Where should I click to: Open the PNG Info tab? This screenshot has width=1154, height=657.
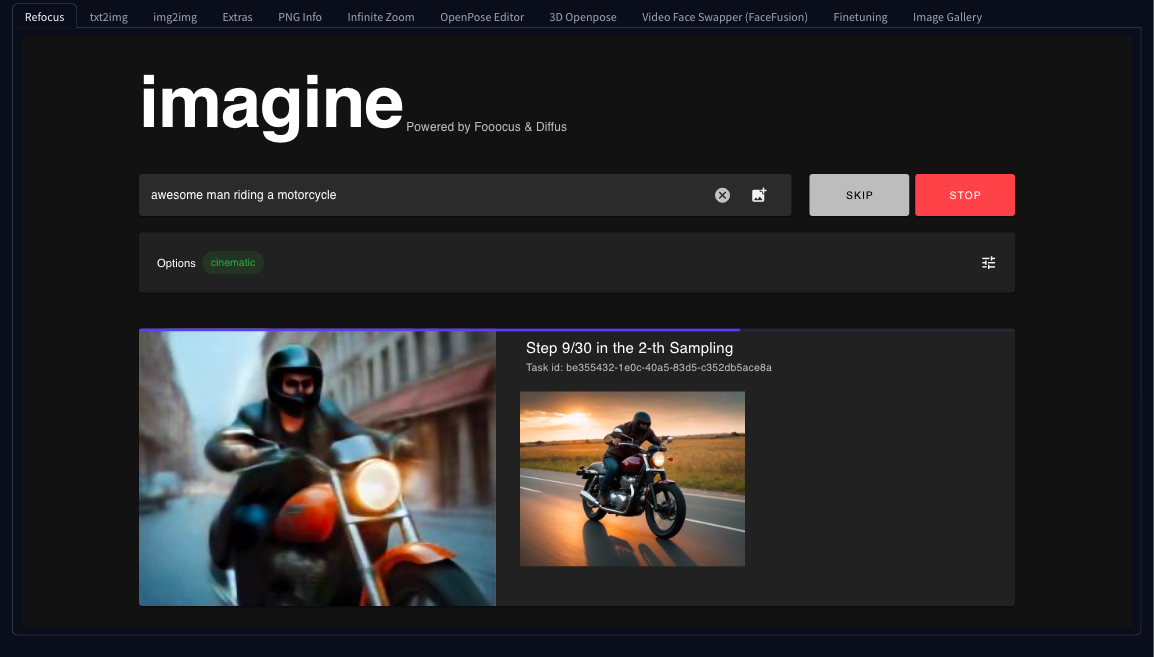(x=299, y=16)
